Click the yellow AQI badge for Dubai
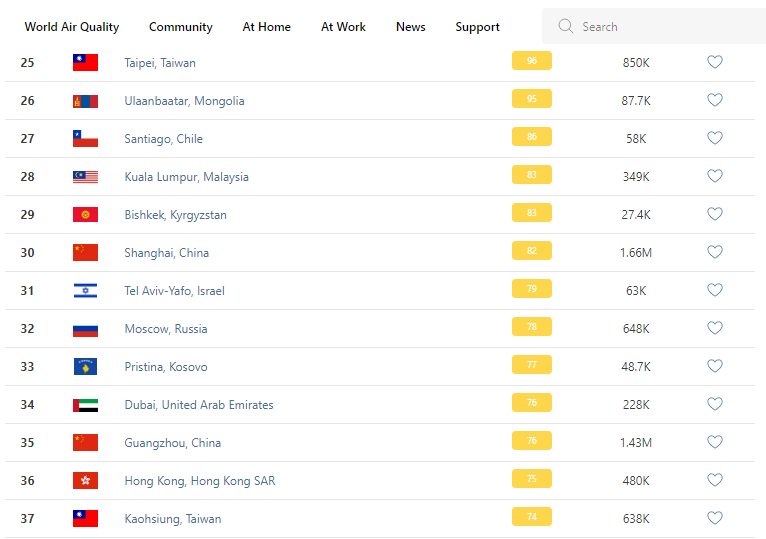Viewport: 766px width, 539px height. click(531, 403)
